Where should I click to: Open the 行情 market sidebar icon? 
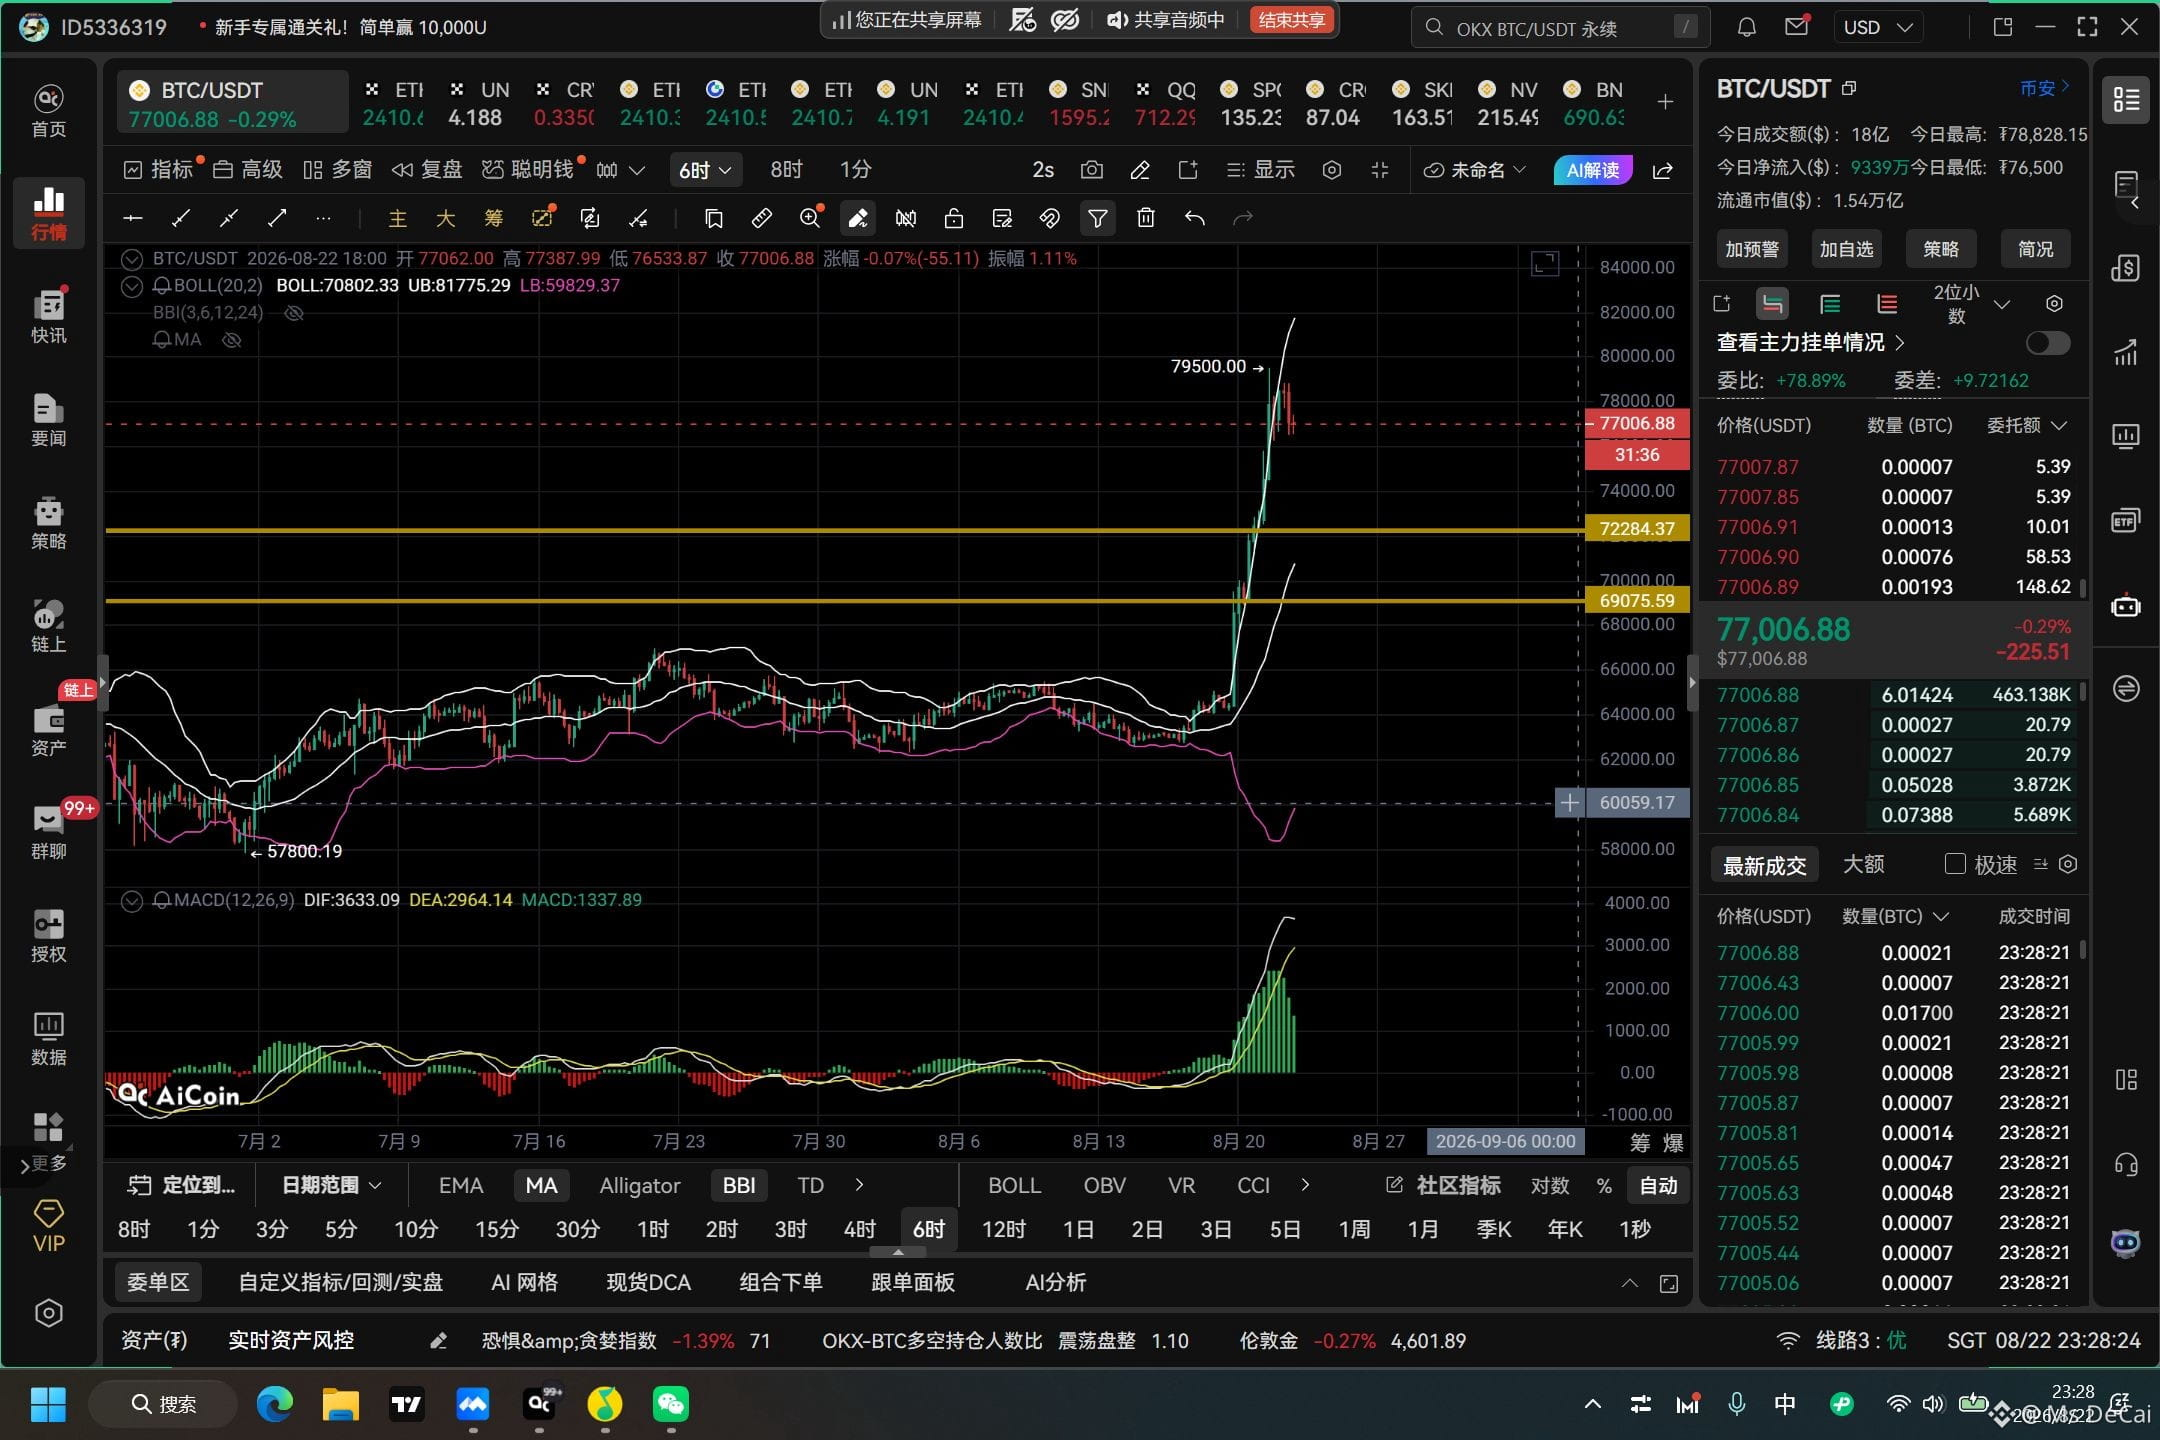[48, 212]
